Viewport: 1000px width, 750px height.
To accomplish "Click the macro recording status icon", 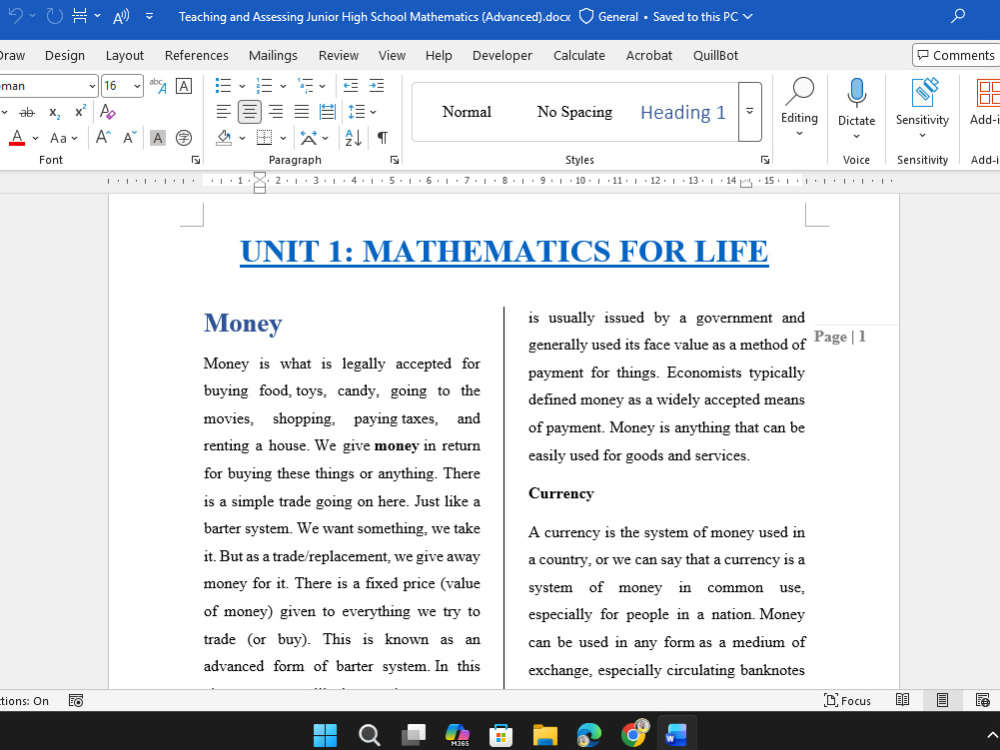I will [76, 700].
